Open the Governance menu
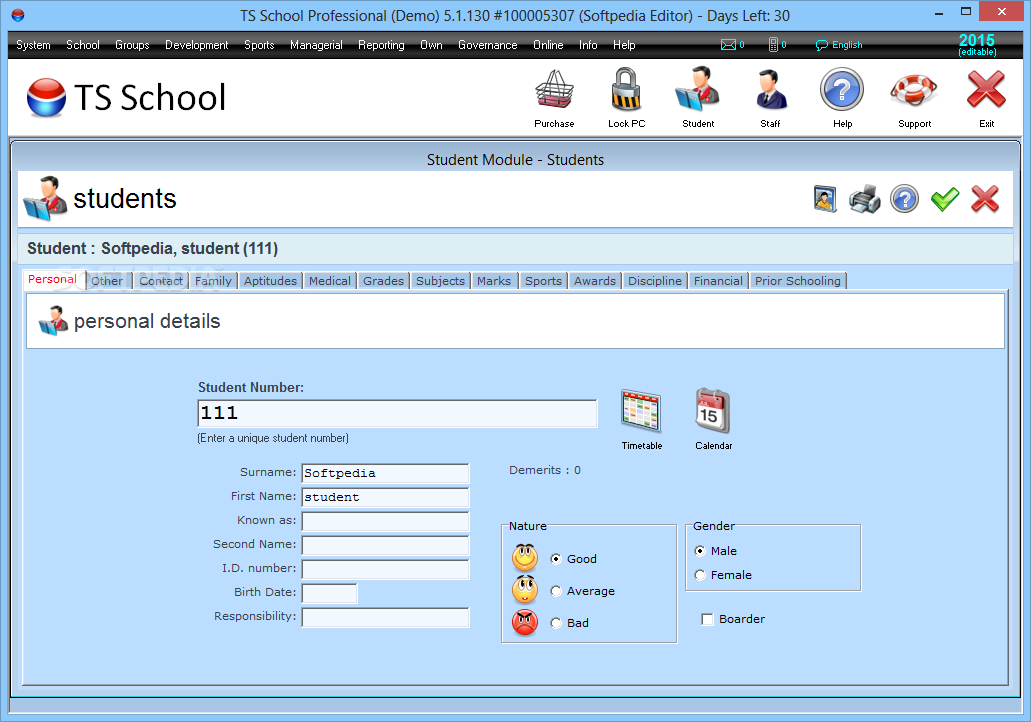 click(488, 45)
